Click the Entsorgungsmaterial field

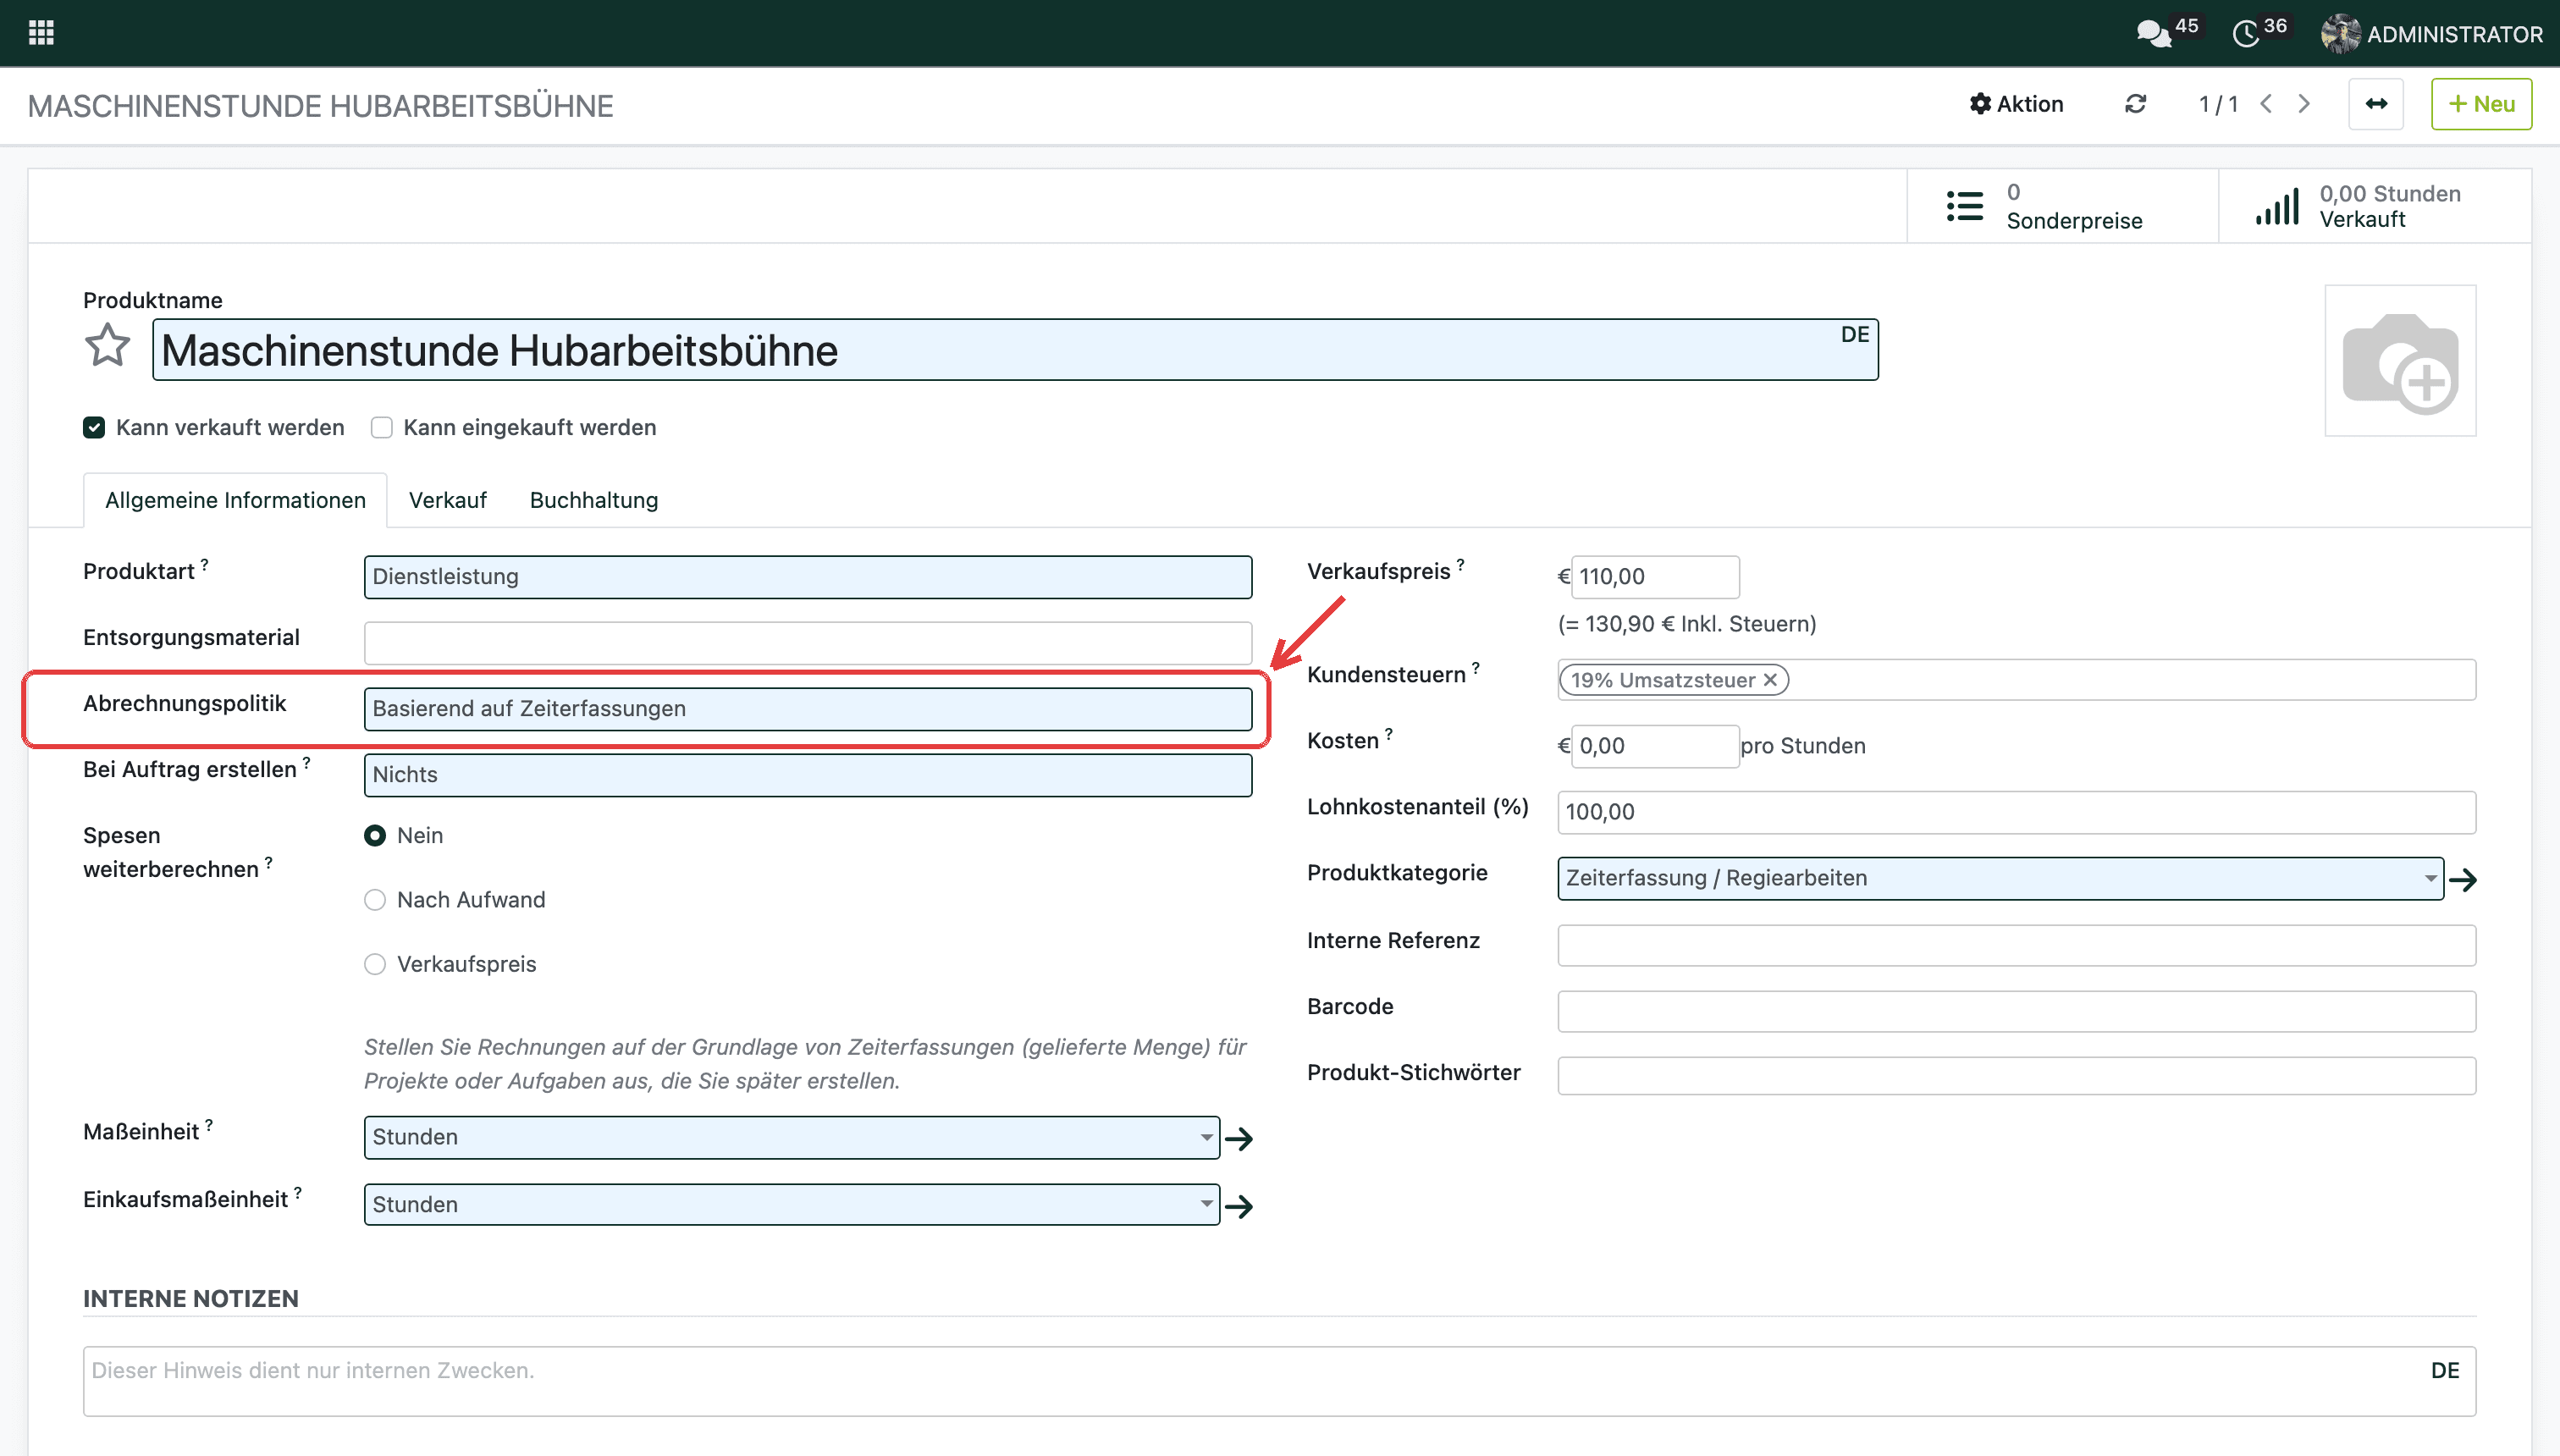[x=808, y=643]
